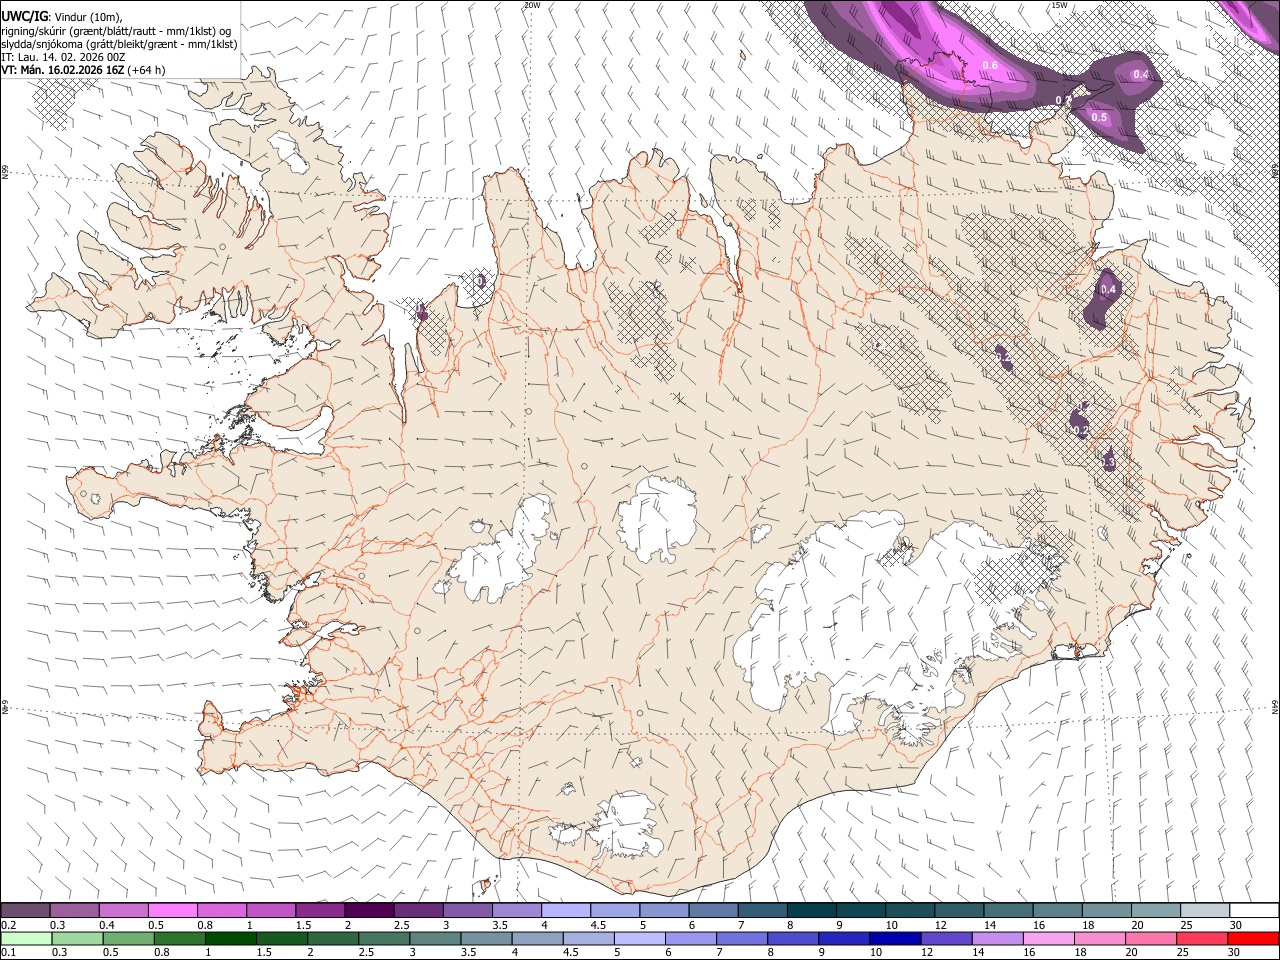1280x960 pixels.
Task: Select the 'UWC/IG: Vindur (10m)' title line
Action: point(62,17)
